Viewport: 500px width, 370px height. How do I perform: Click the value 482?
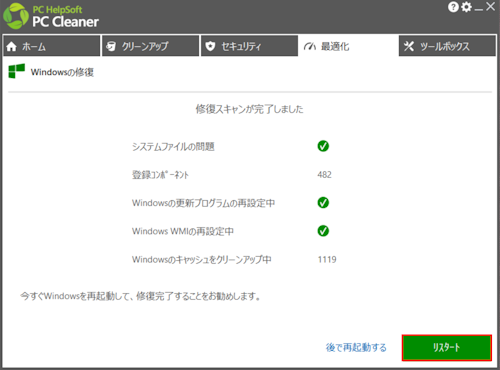[324, 175]
